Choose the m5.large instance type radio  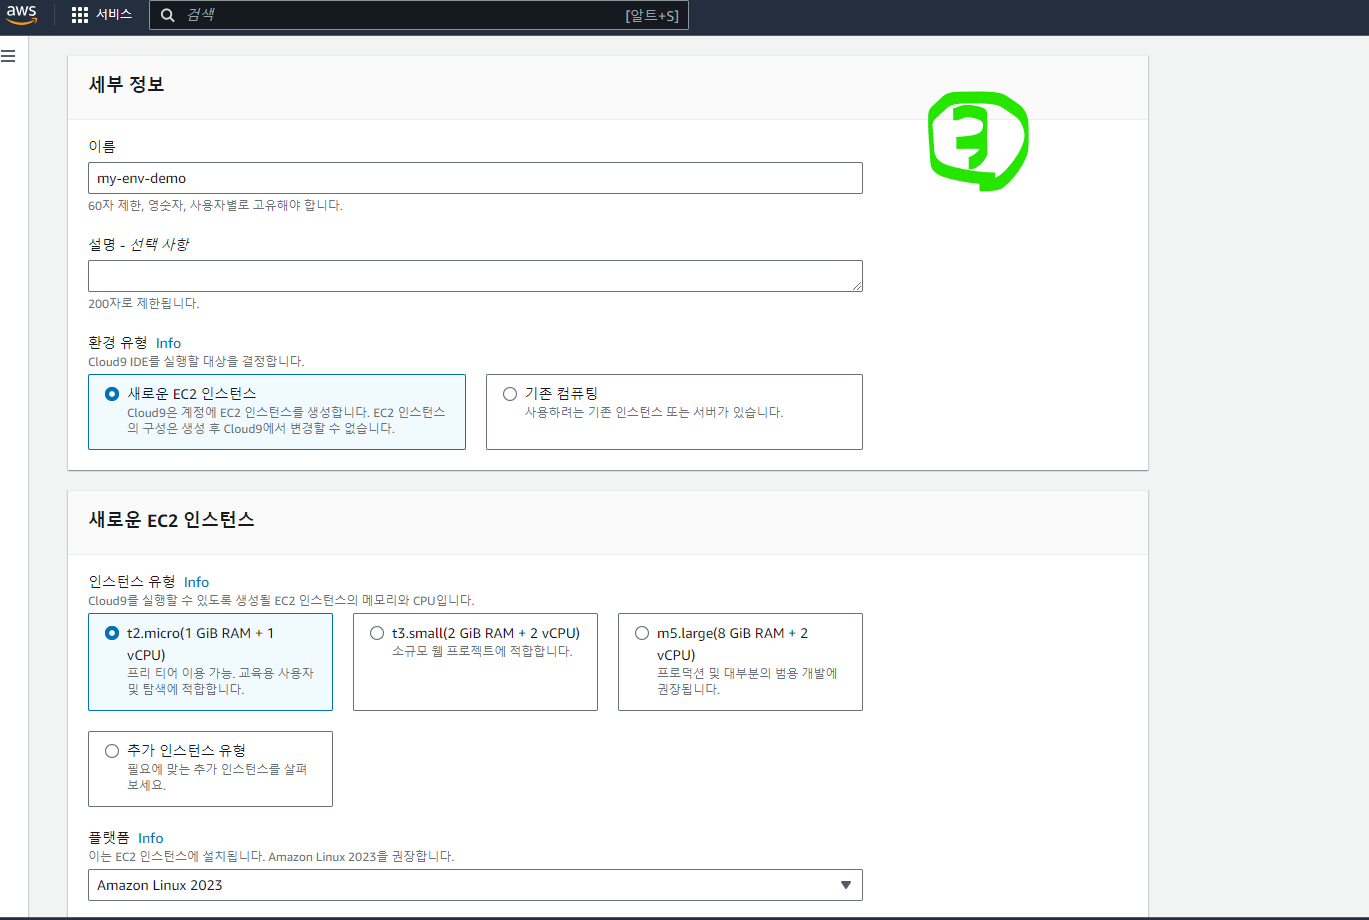click(x=642, y=633)
